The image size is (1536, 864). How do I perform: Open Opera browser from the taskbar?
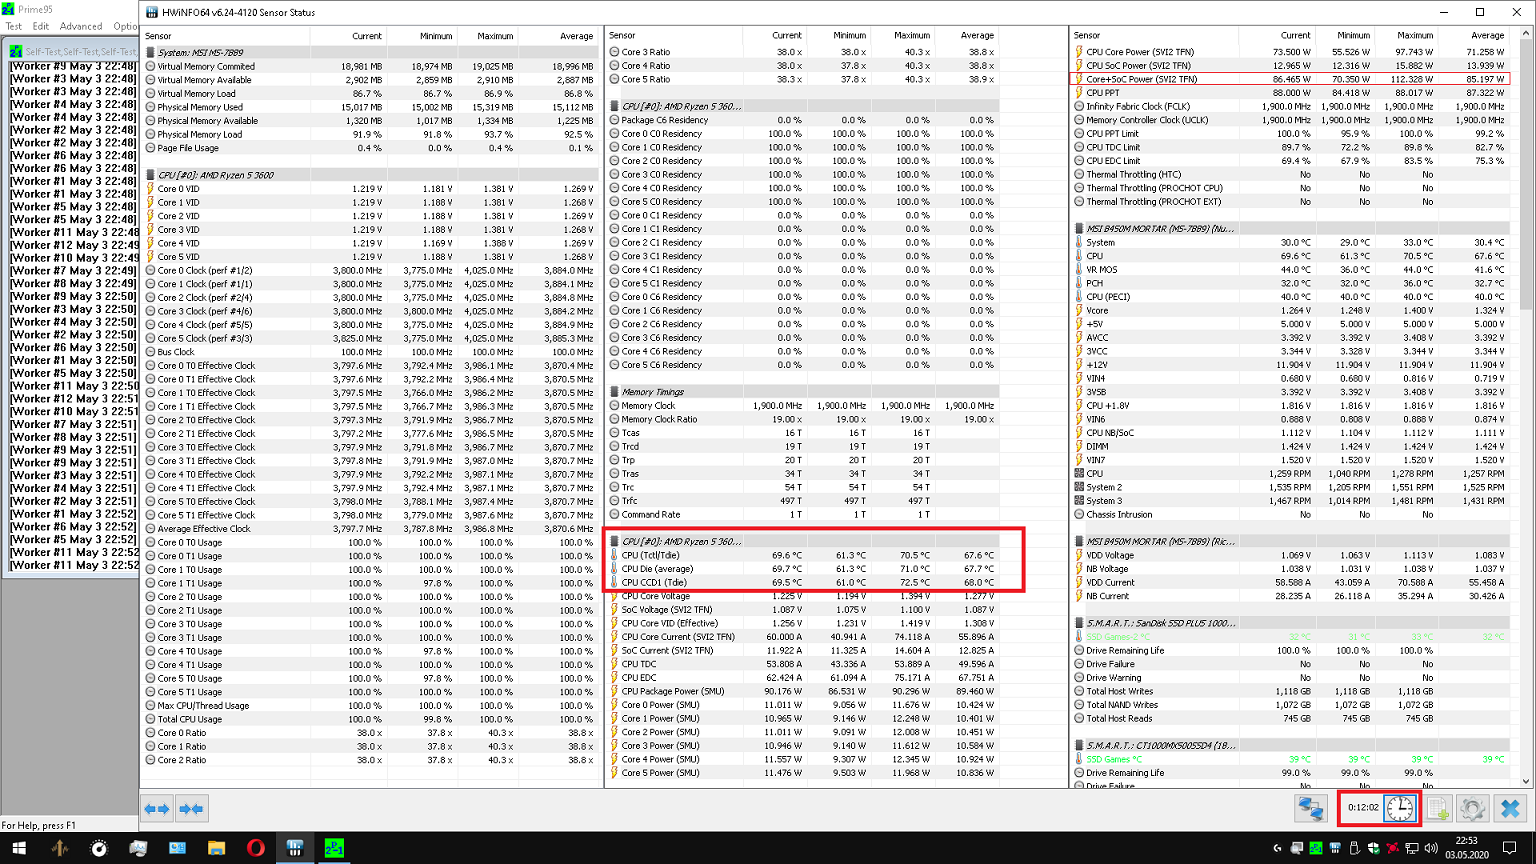pyautogui.click(x=255, y=848)
